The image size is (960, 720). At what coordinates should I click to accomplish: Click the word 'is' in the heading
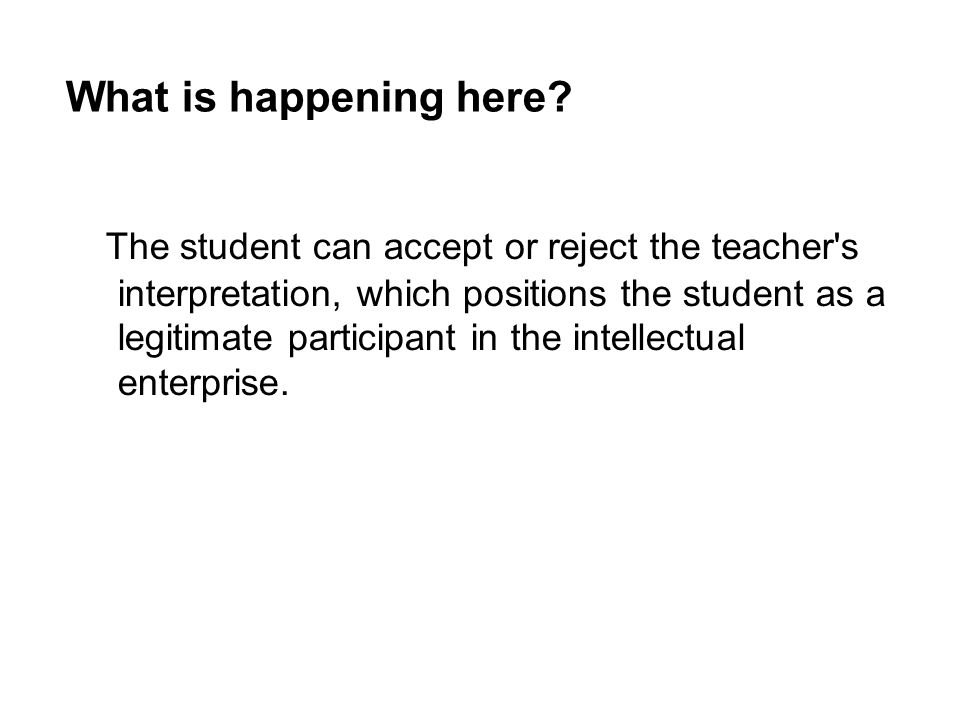coord(199,97)
